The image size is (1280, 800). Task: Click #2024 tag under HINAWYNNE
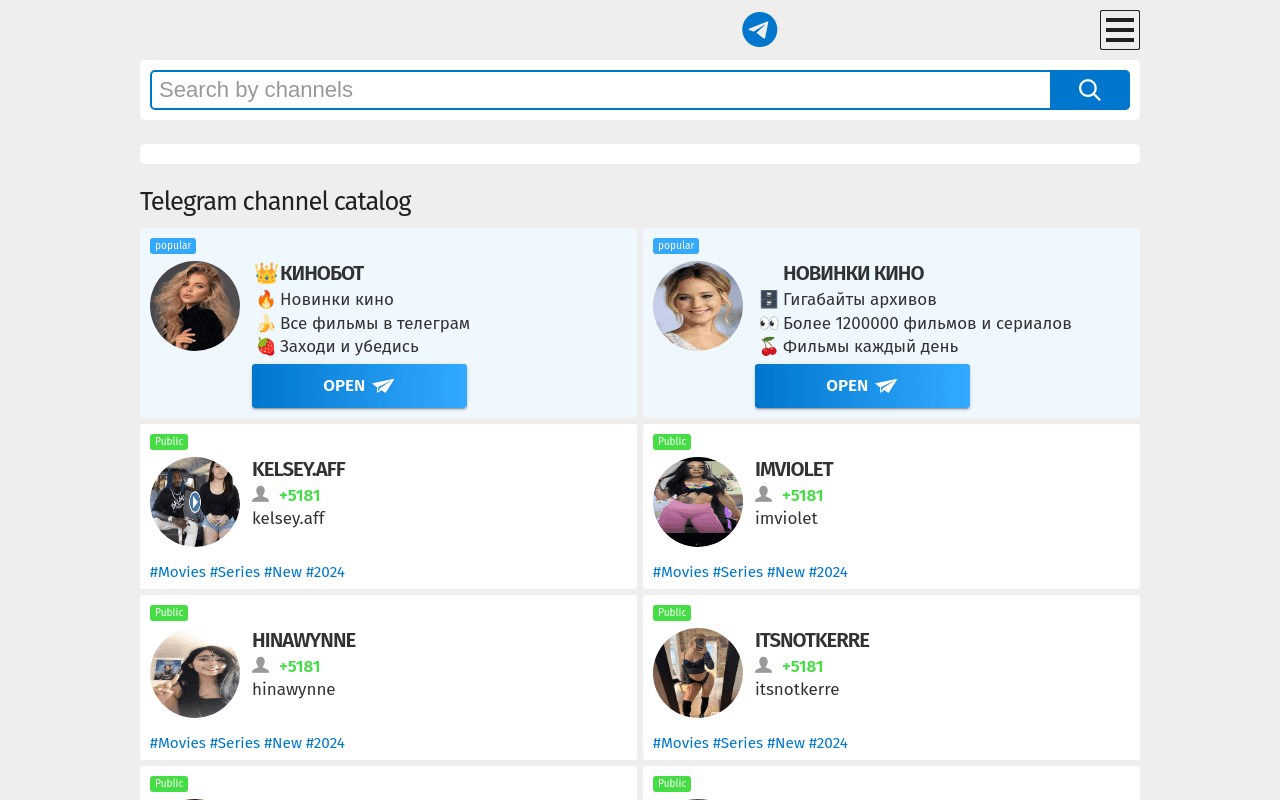click(325, 743)
